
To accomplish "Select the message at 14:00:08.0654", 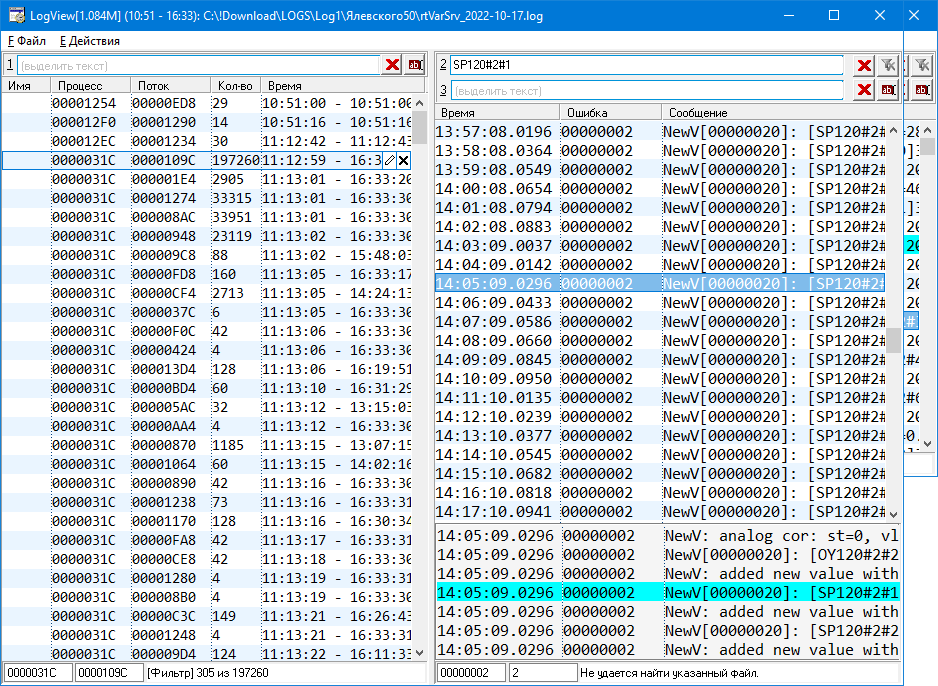I will tap(660, 188).
